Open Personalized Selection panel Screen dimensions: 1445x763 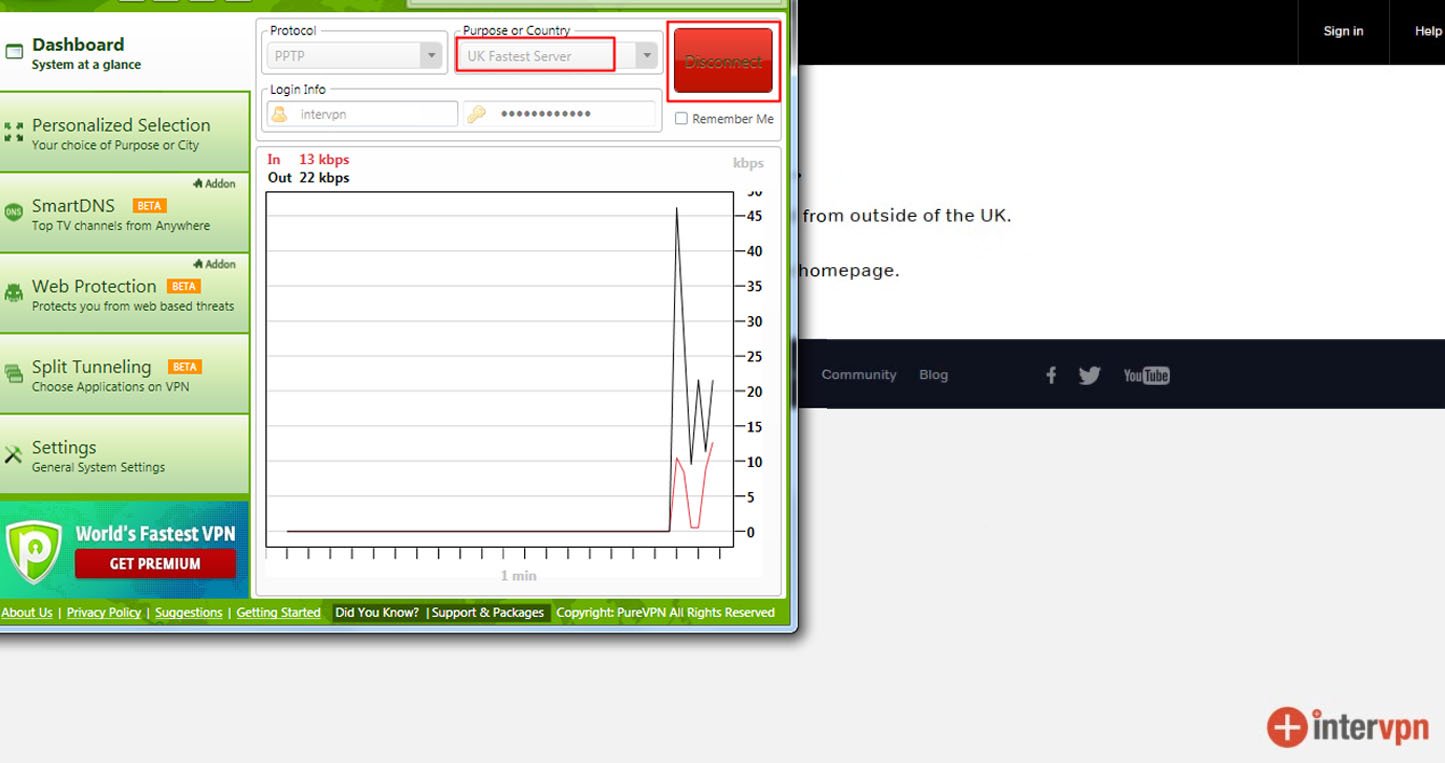(x=124, y=132)
